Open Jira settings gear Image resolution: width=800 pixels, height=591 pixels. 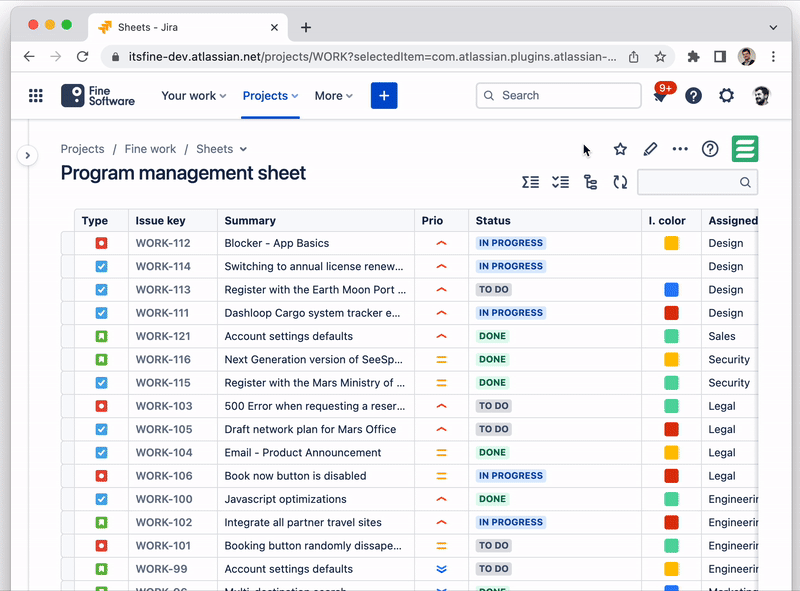coord(726,96)
